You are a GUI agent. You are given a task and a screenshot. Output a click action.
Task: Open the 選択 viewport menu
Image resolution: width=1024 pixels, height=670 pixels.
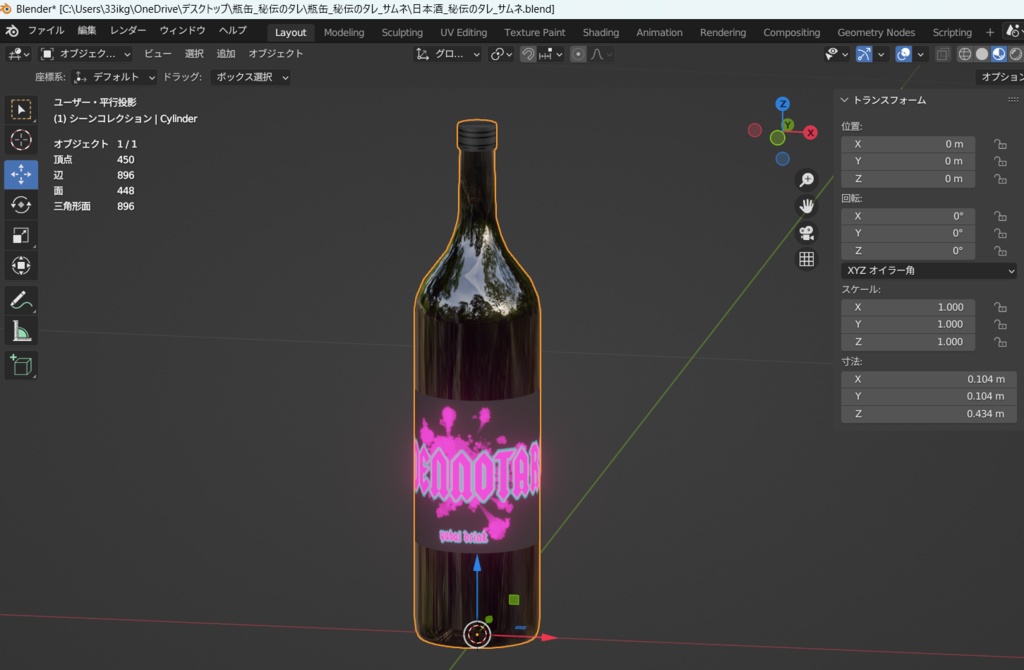(194, 54)
